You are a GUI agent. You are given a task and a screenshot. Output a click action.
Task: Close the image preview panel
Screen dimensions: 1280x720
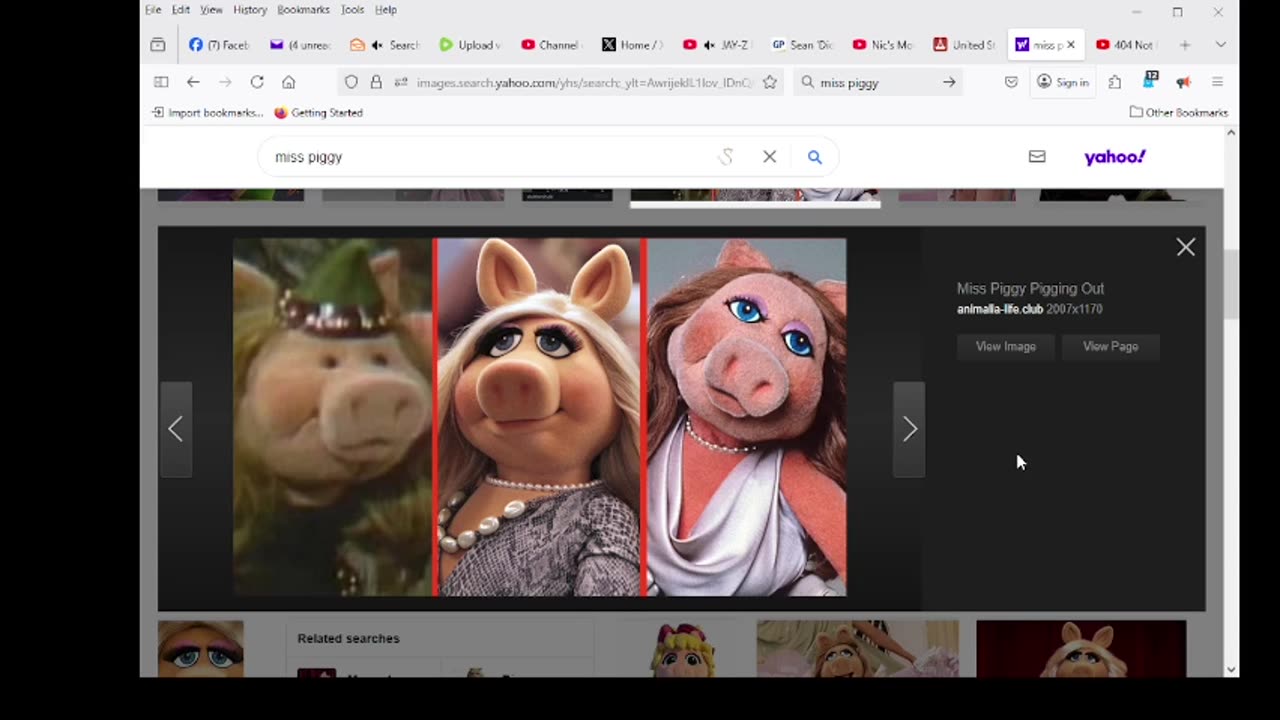click(1186, 247)
